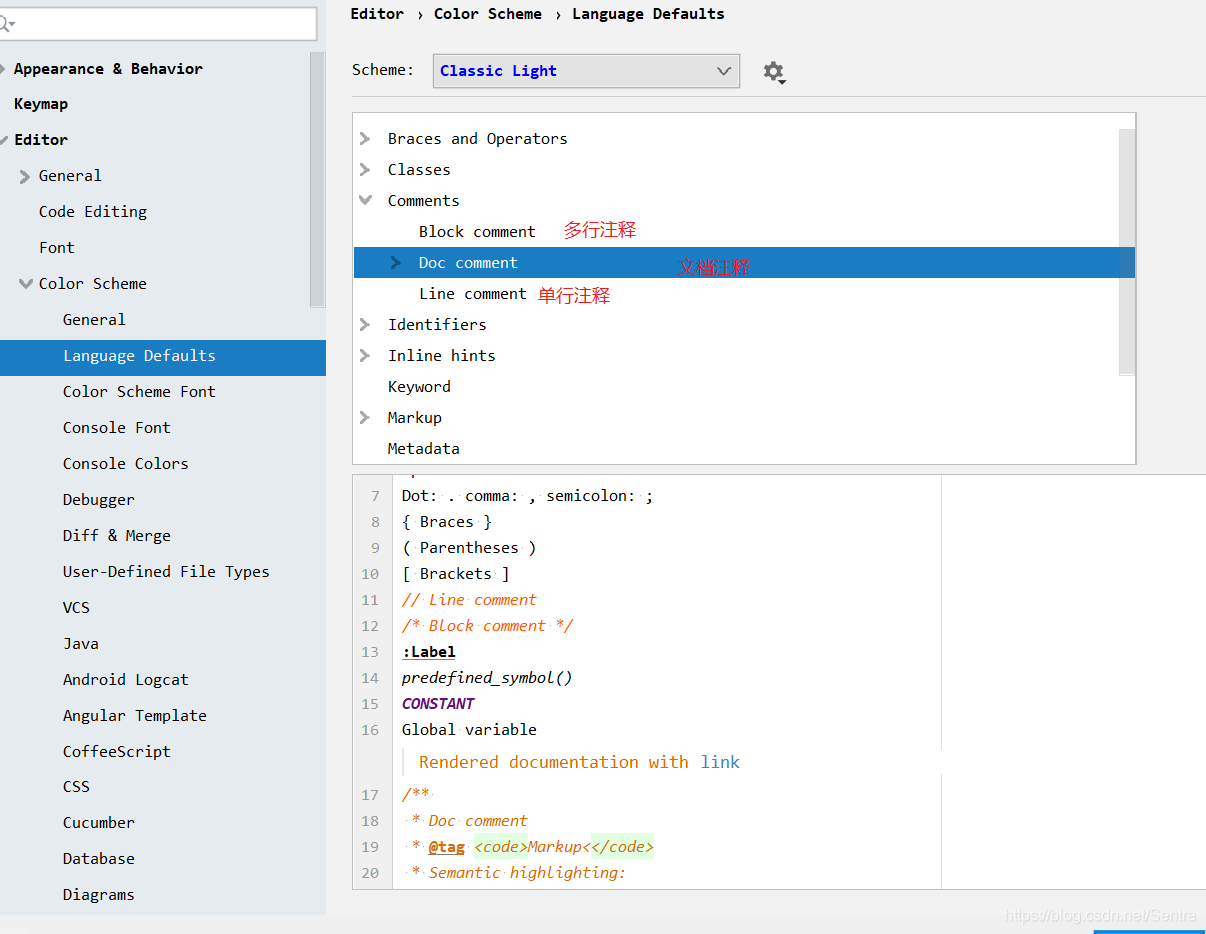Click the settings sidebar scrollbar

point(318,180)
